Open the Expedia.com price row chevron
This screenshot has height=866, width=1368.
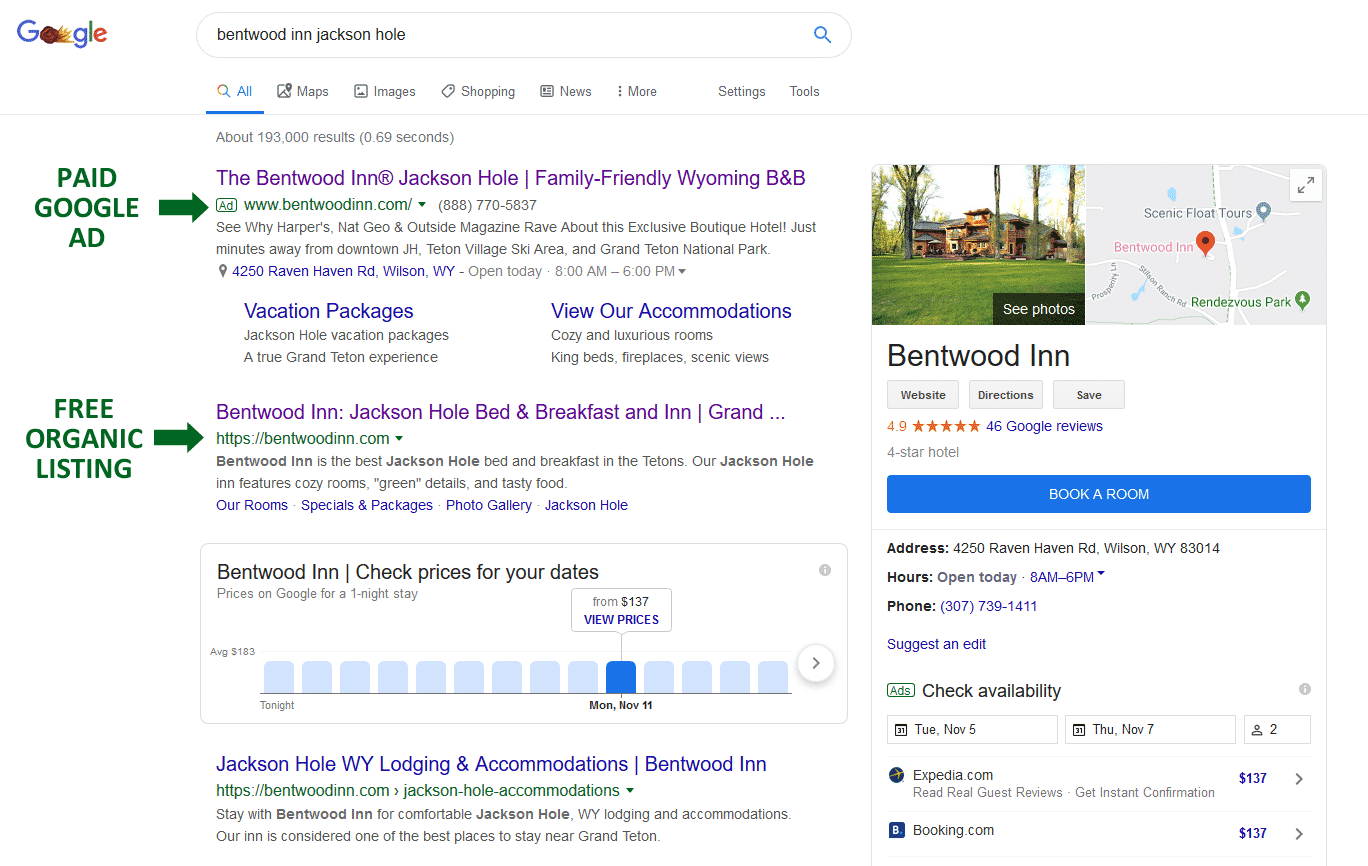(1299, 779)
